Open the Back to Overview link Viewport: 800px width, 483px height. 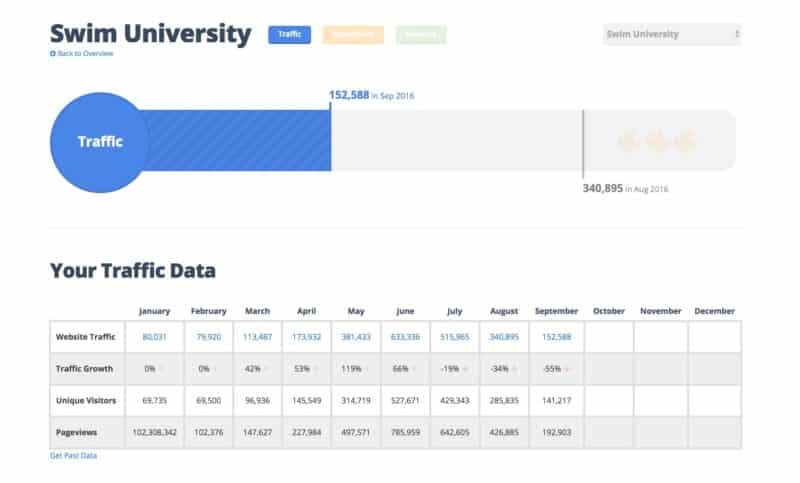85,54
